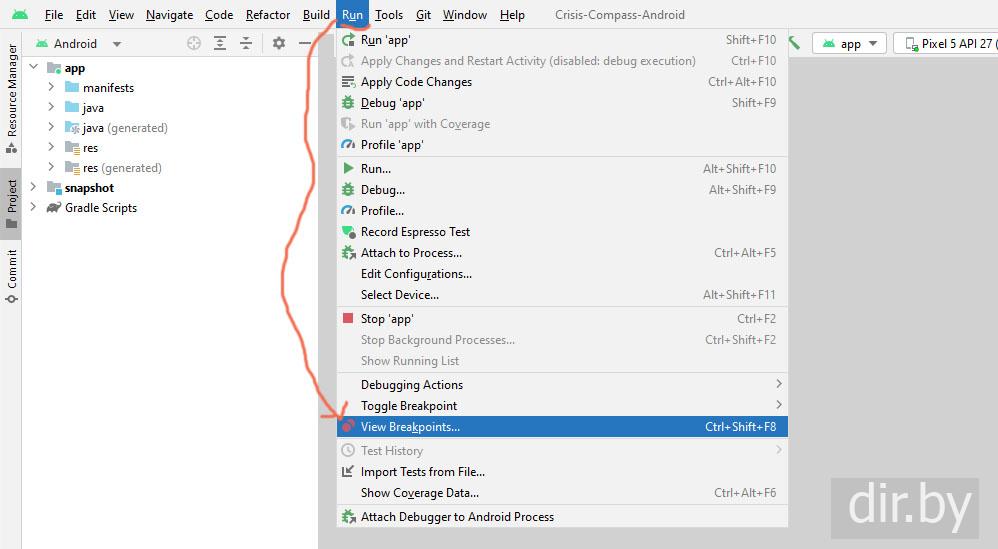Expand the java folder

pyautogui.click(x=52, y=107)
